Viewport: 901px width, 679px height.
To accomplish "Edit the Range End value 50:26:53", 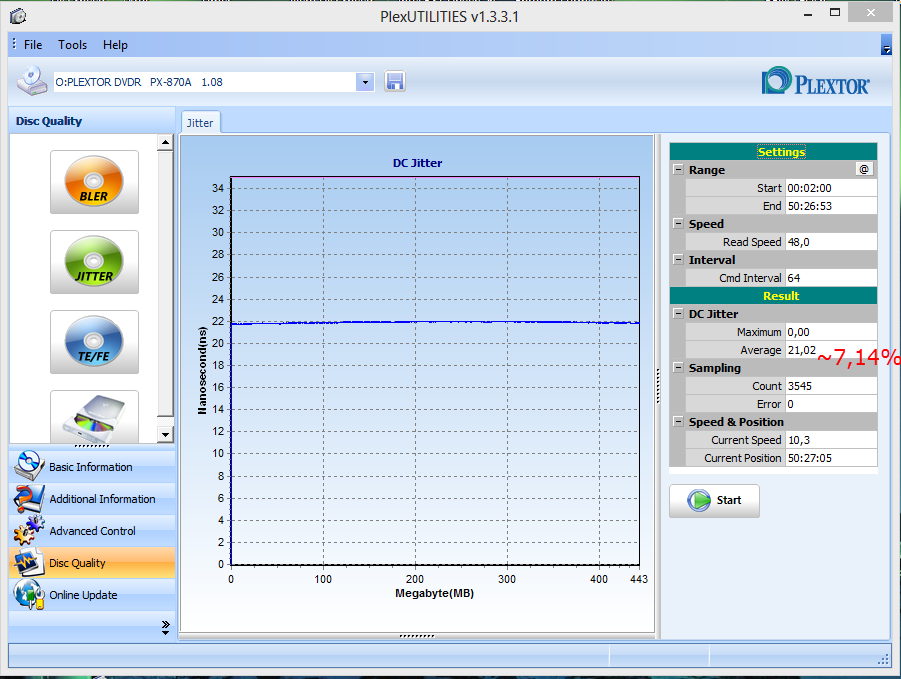I will pyautogui.click(x=831, y=206).
